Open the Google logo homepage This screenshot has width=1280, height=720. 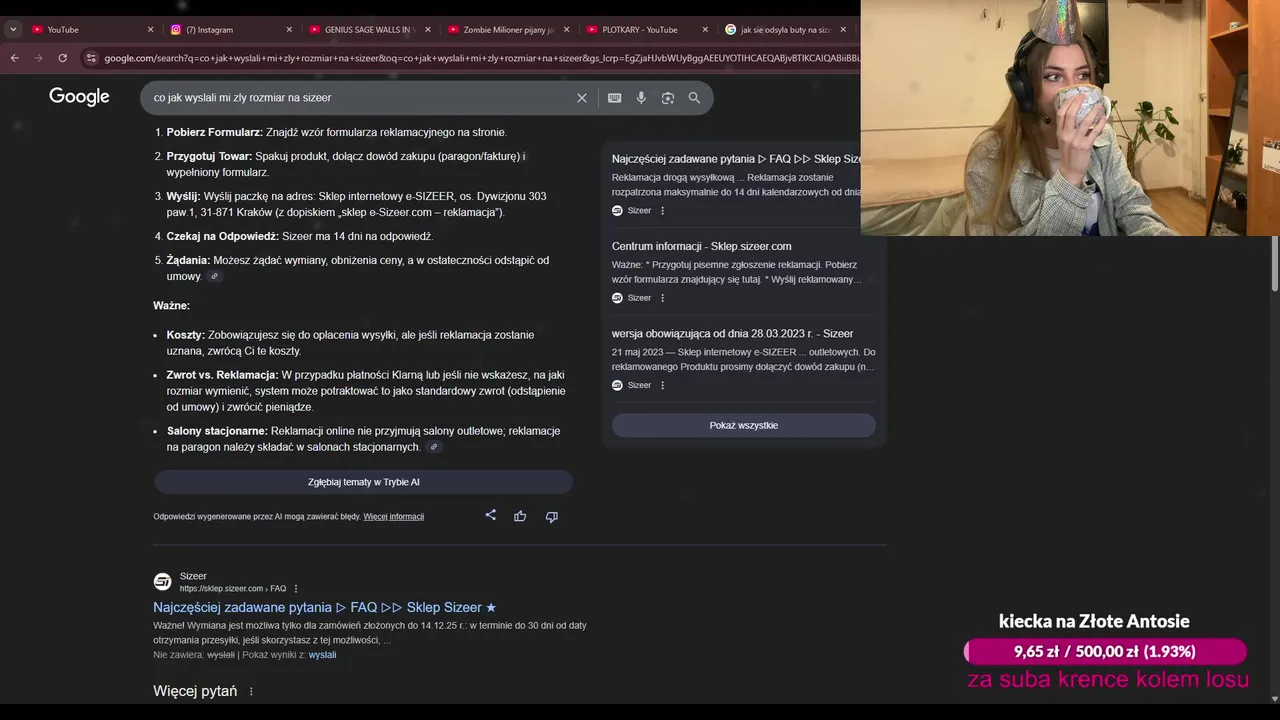[x=79, y=97]
